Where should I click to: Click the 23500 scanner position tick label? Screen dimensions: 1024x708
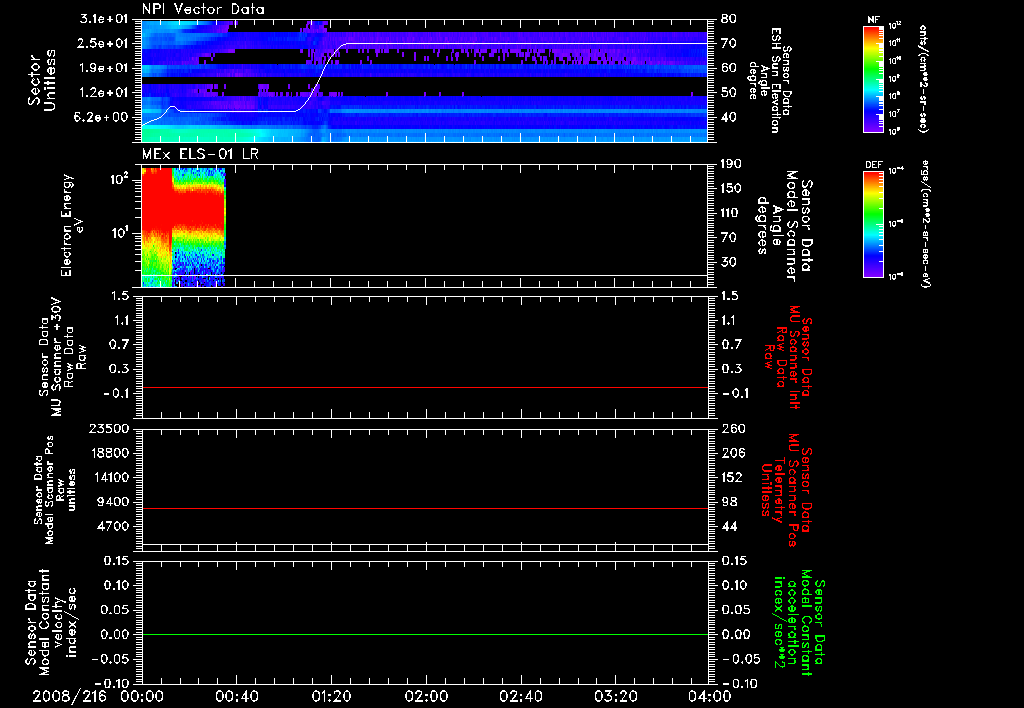pyautogui.click(x=110, y=428)
